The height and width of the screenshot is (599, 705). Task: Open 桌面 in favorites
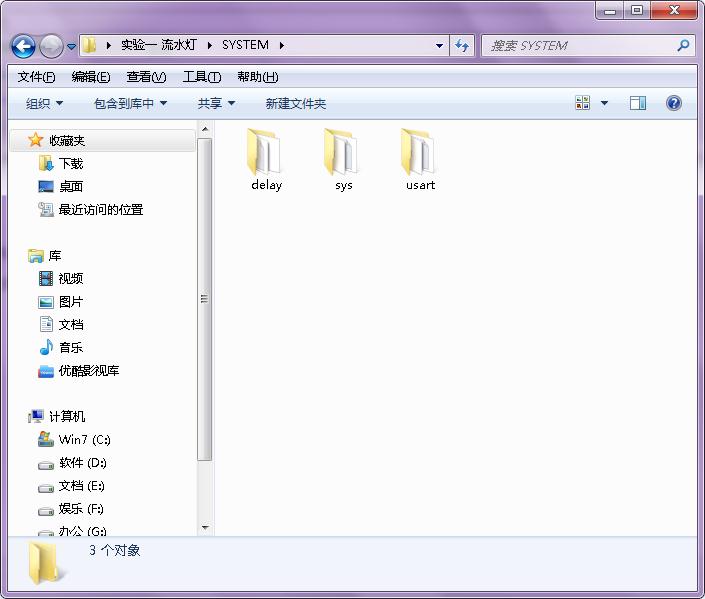71,187
